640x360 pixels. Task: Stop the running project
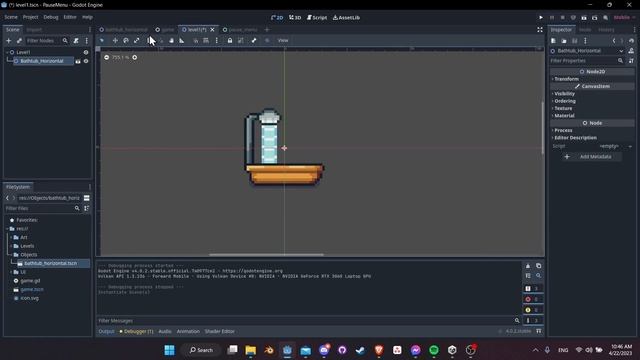(562, 18)
